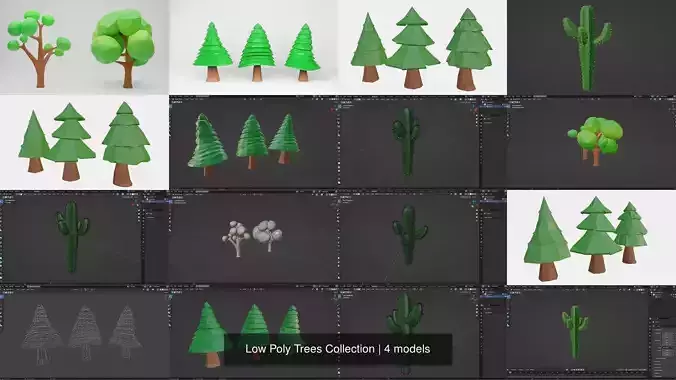Open the wireframe pine trees image
The width and height of the screenshot is (676, 380).
pyautogui.click(x=84, y=333)
